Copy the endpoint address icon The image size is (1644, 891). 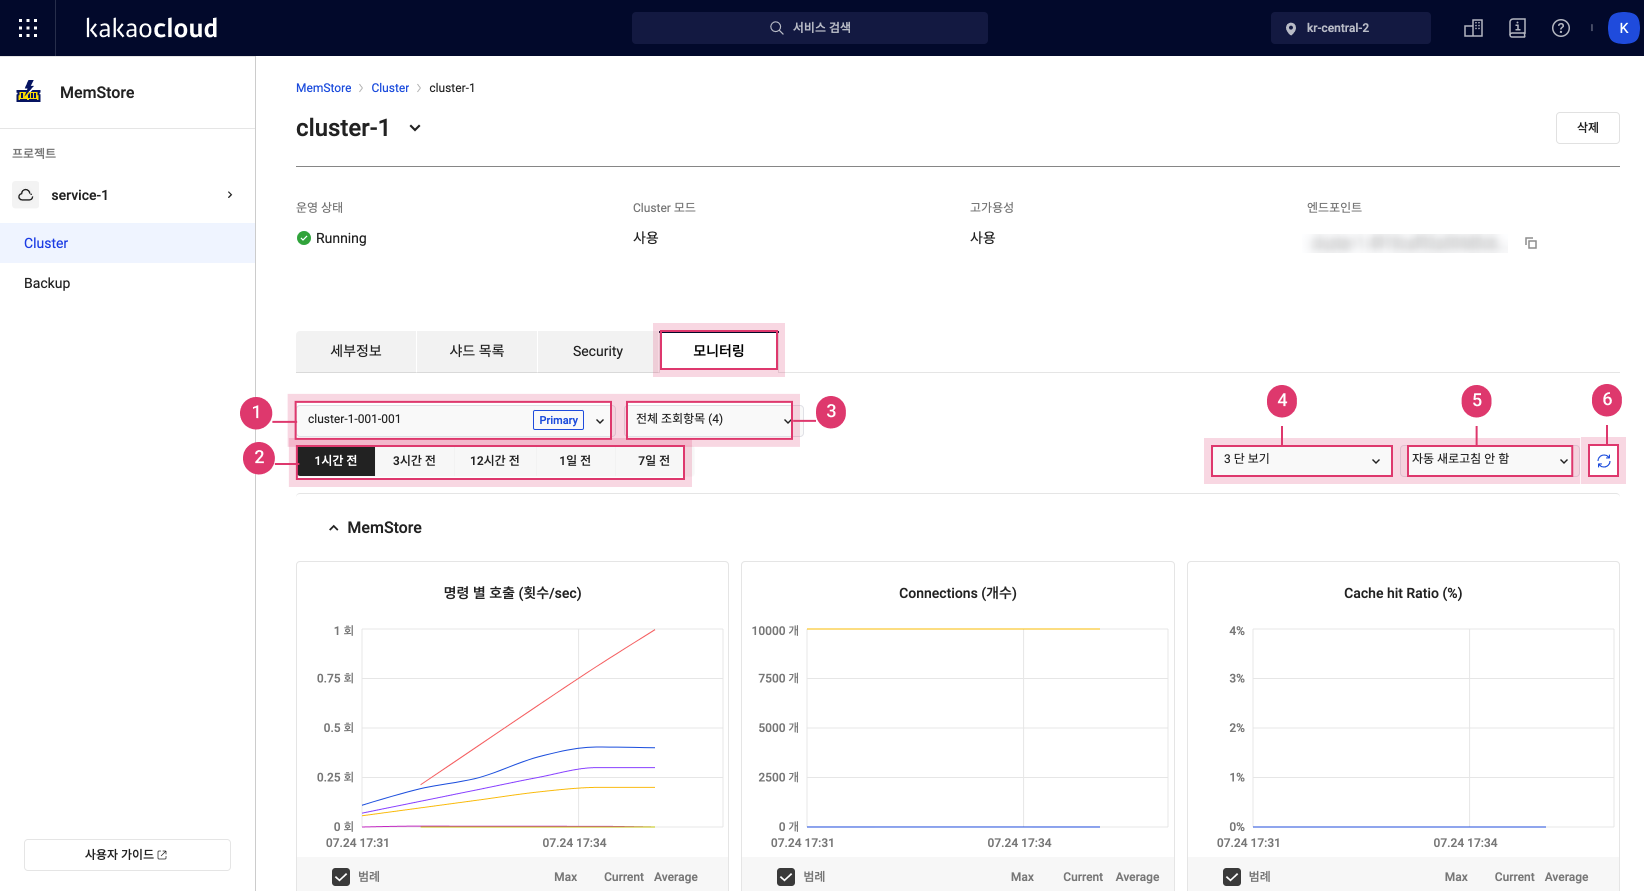coord(1531,243)
